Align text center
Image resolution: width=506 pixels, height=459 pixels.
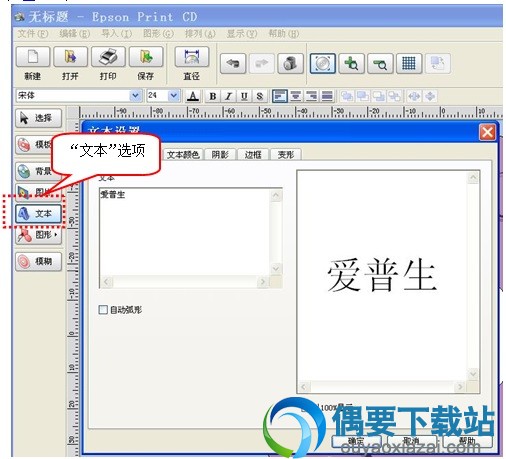(x=295, y=96)
